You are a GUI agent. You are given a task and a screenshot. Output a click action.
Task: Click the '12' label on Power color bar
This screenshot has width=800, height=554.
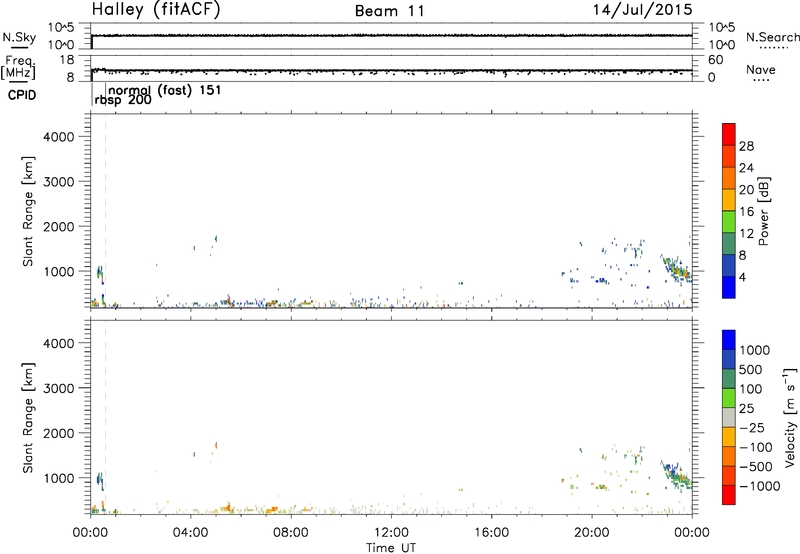point(746,234)
